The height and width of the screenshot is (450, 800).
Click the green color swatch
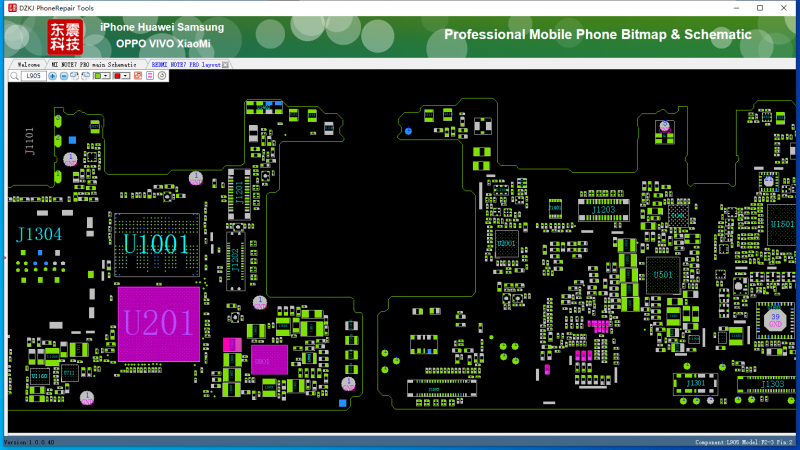tap(98, 76)
